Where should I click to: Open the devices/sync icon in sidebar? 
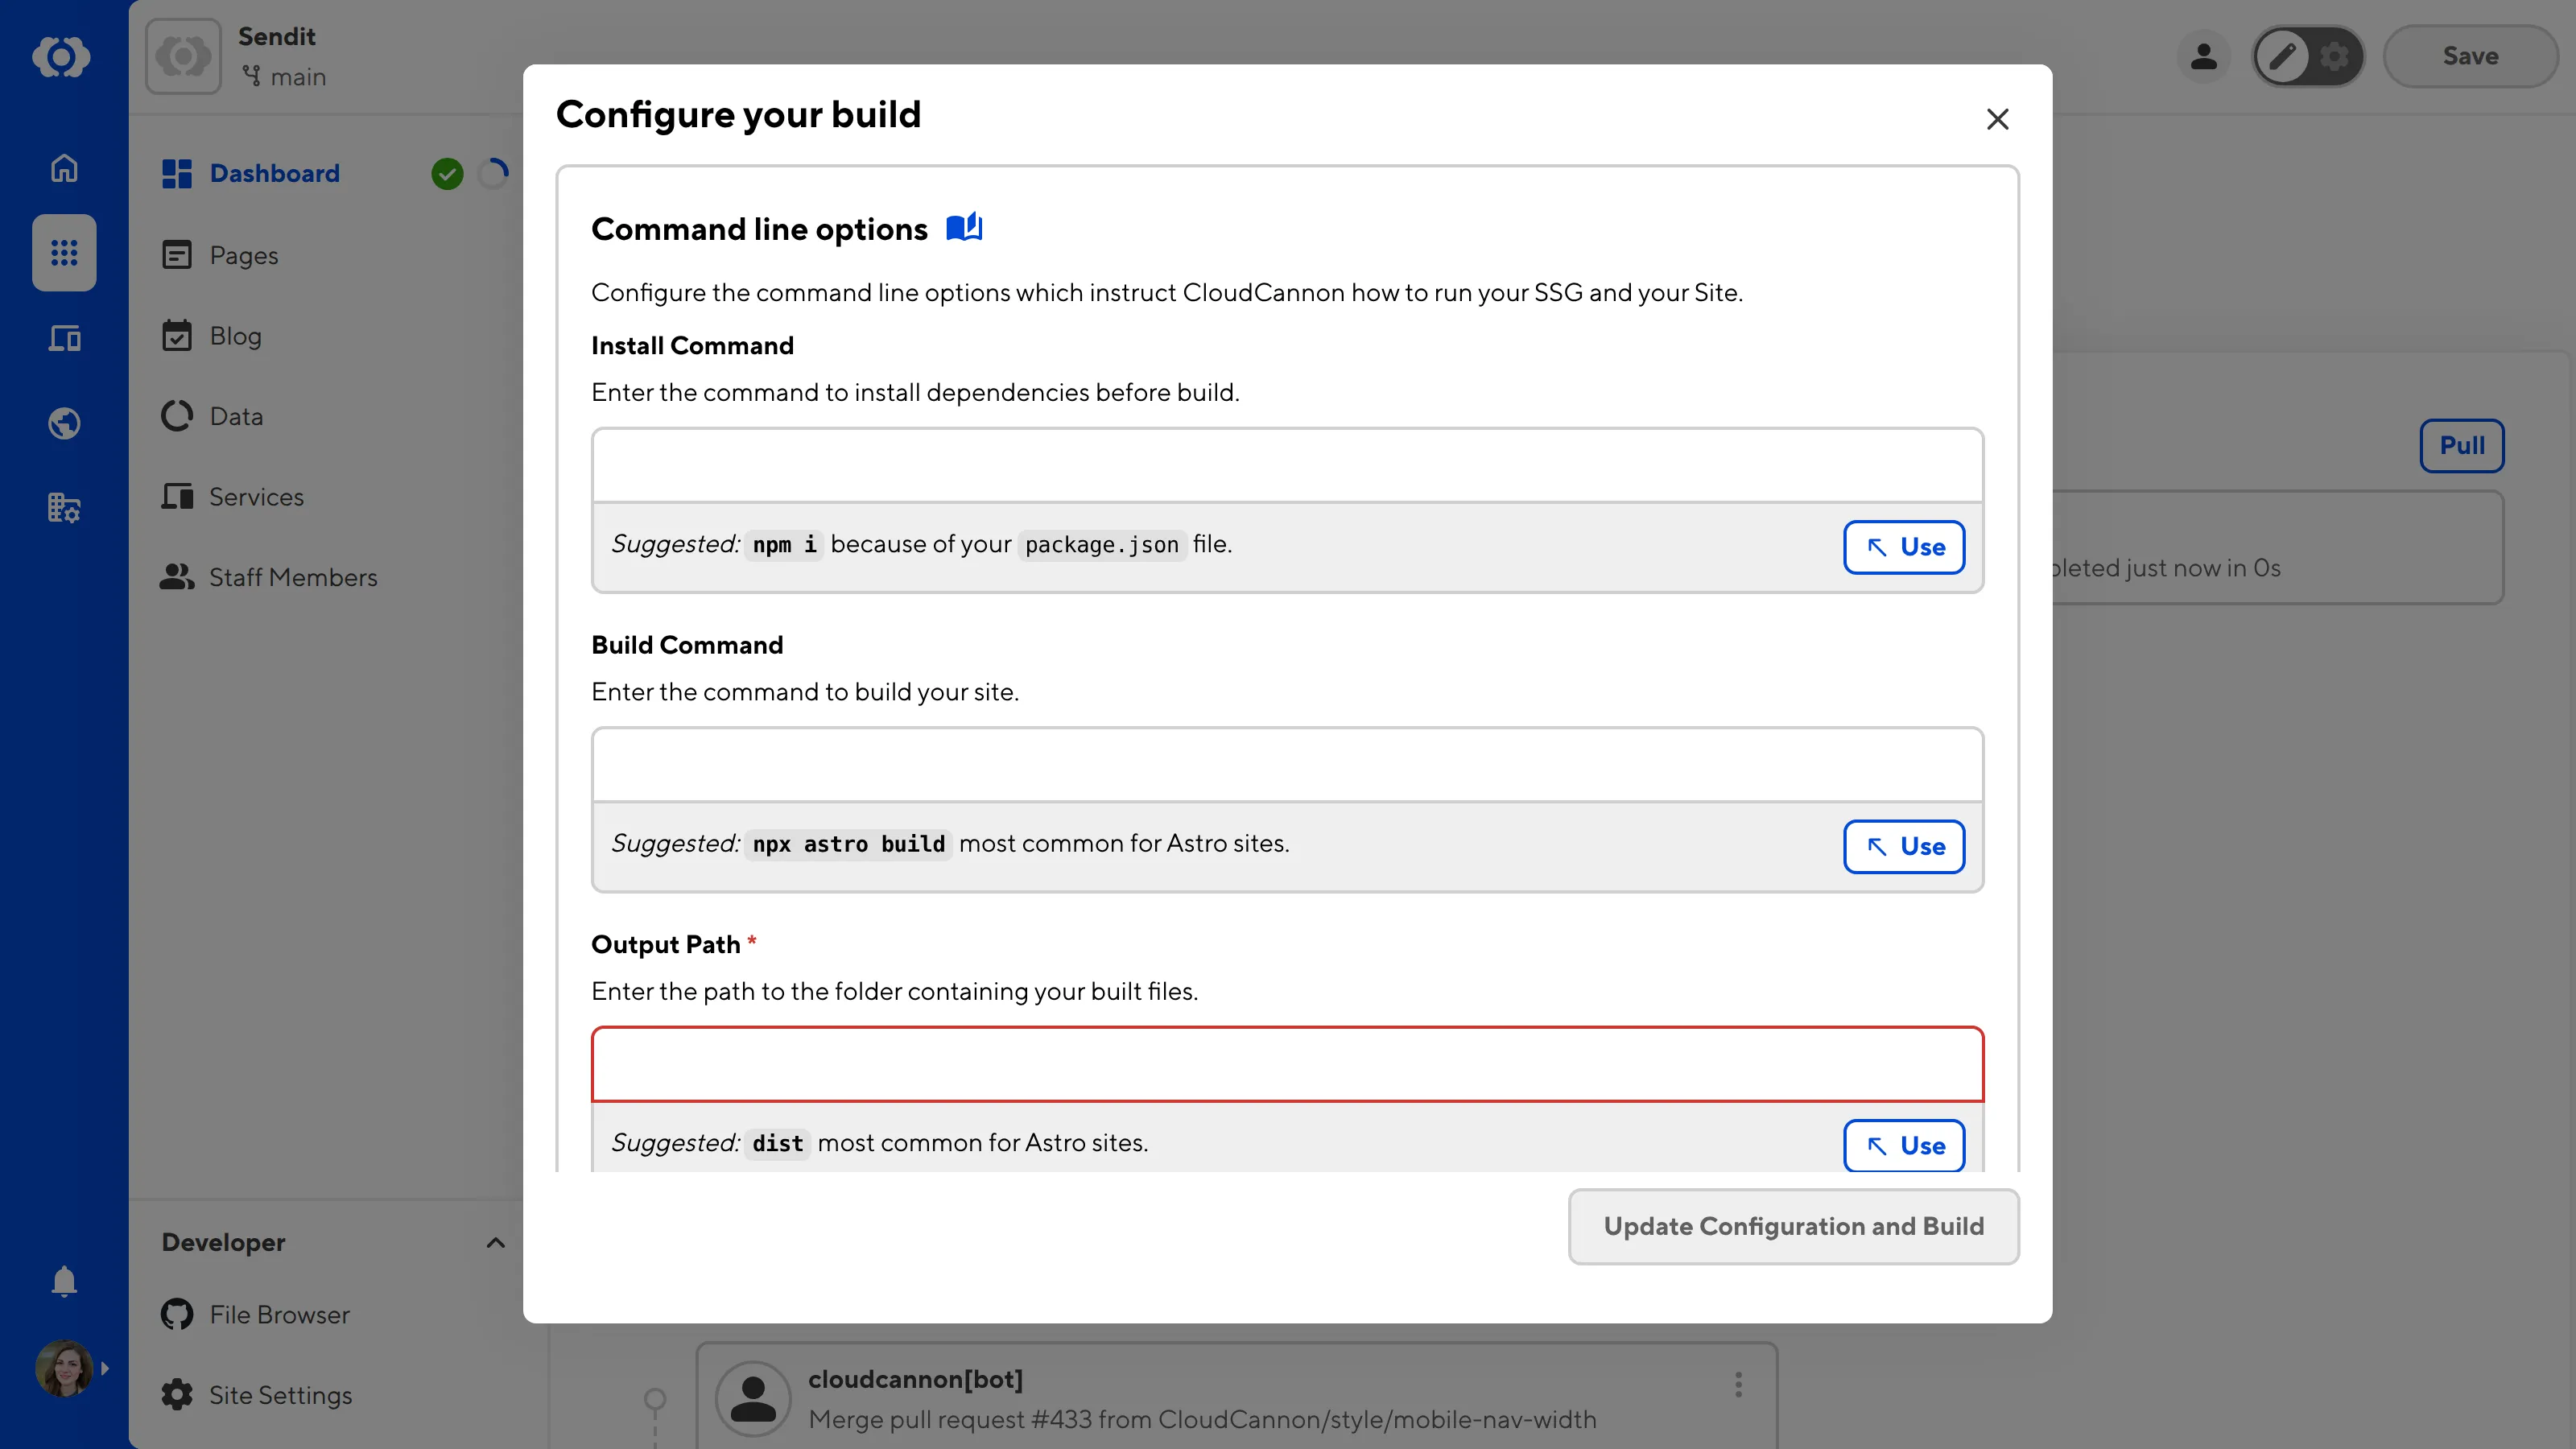63,338
